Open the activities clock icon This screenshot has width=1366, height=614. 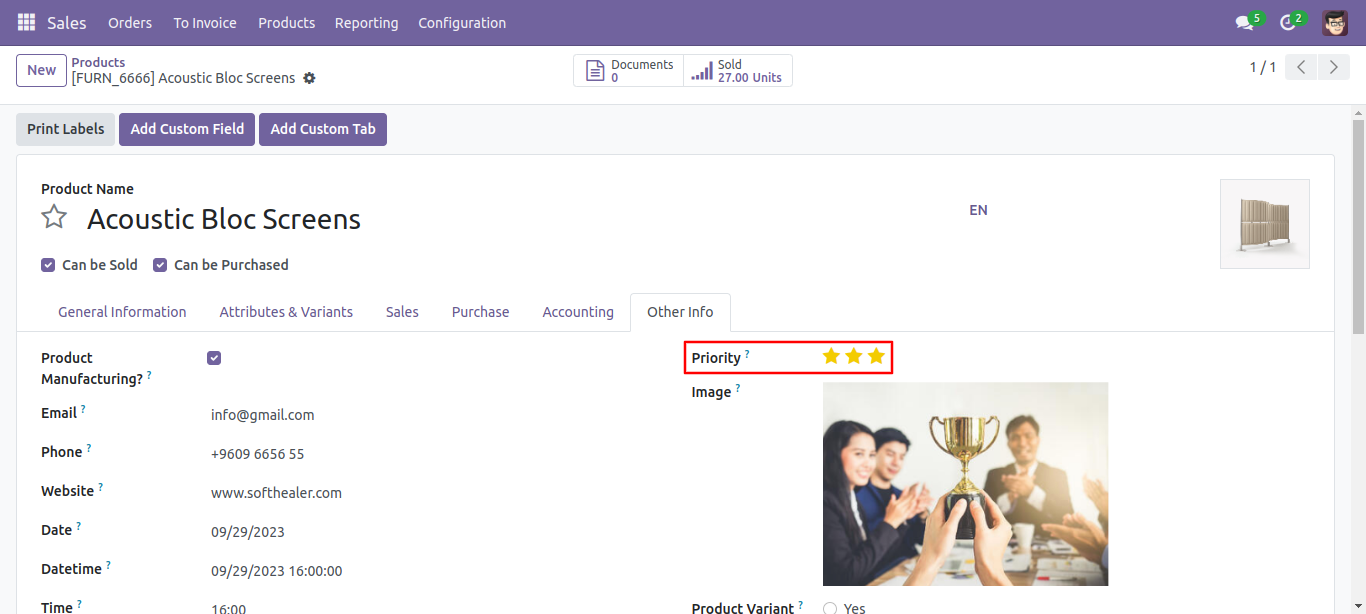pyautogui.click(x=1288, y=22)
